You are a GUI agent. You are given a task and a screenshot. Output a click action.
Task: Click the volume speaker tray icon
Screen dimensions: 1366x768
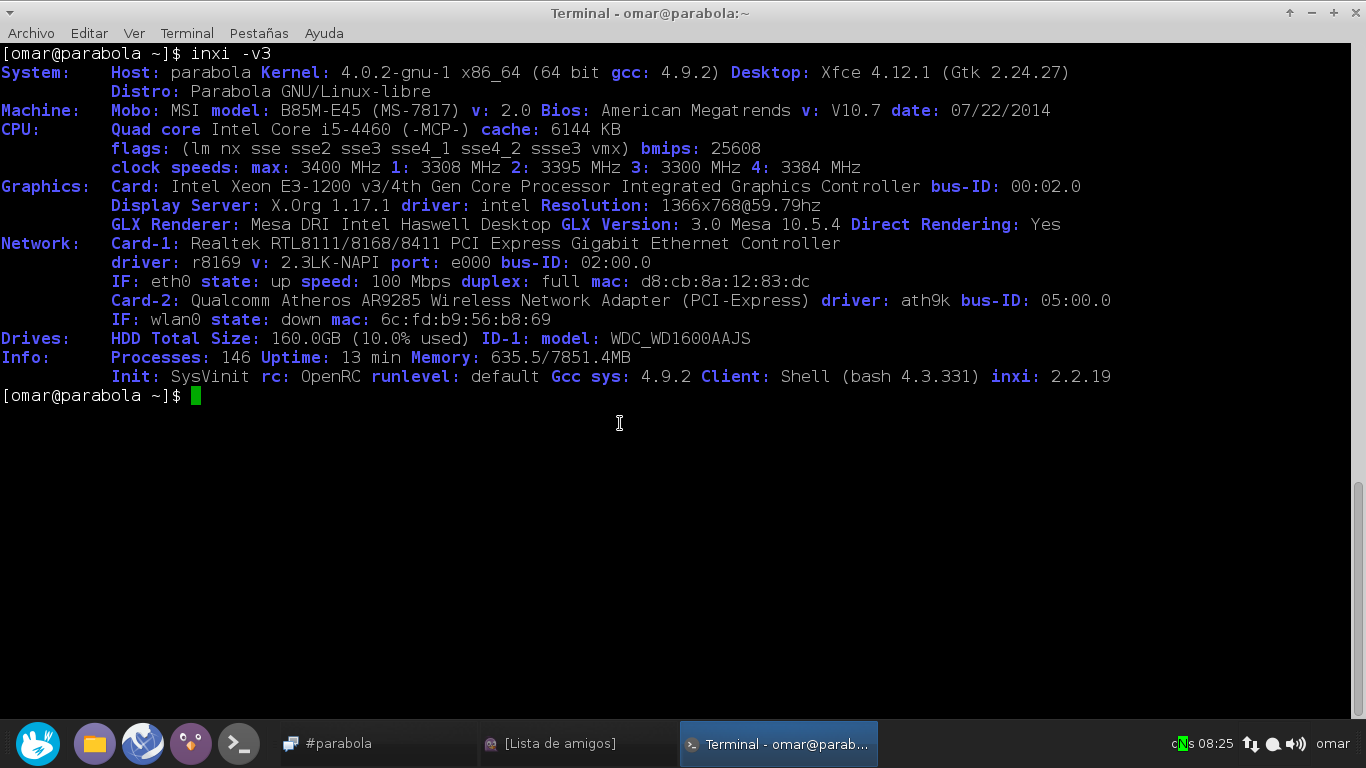pyautogui.click(x=1297, y=744)
